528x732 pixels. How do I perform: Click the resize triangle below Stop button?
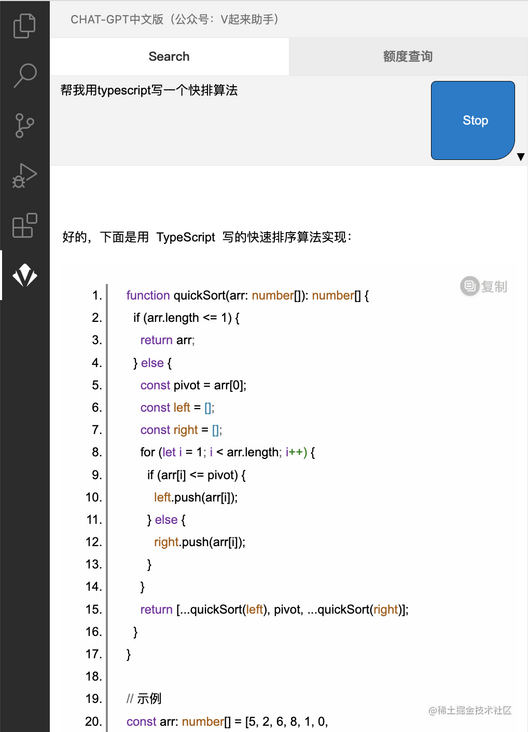pos(521,157)
